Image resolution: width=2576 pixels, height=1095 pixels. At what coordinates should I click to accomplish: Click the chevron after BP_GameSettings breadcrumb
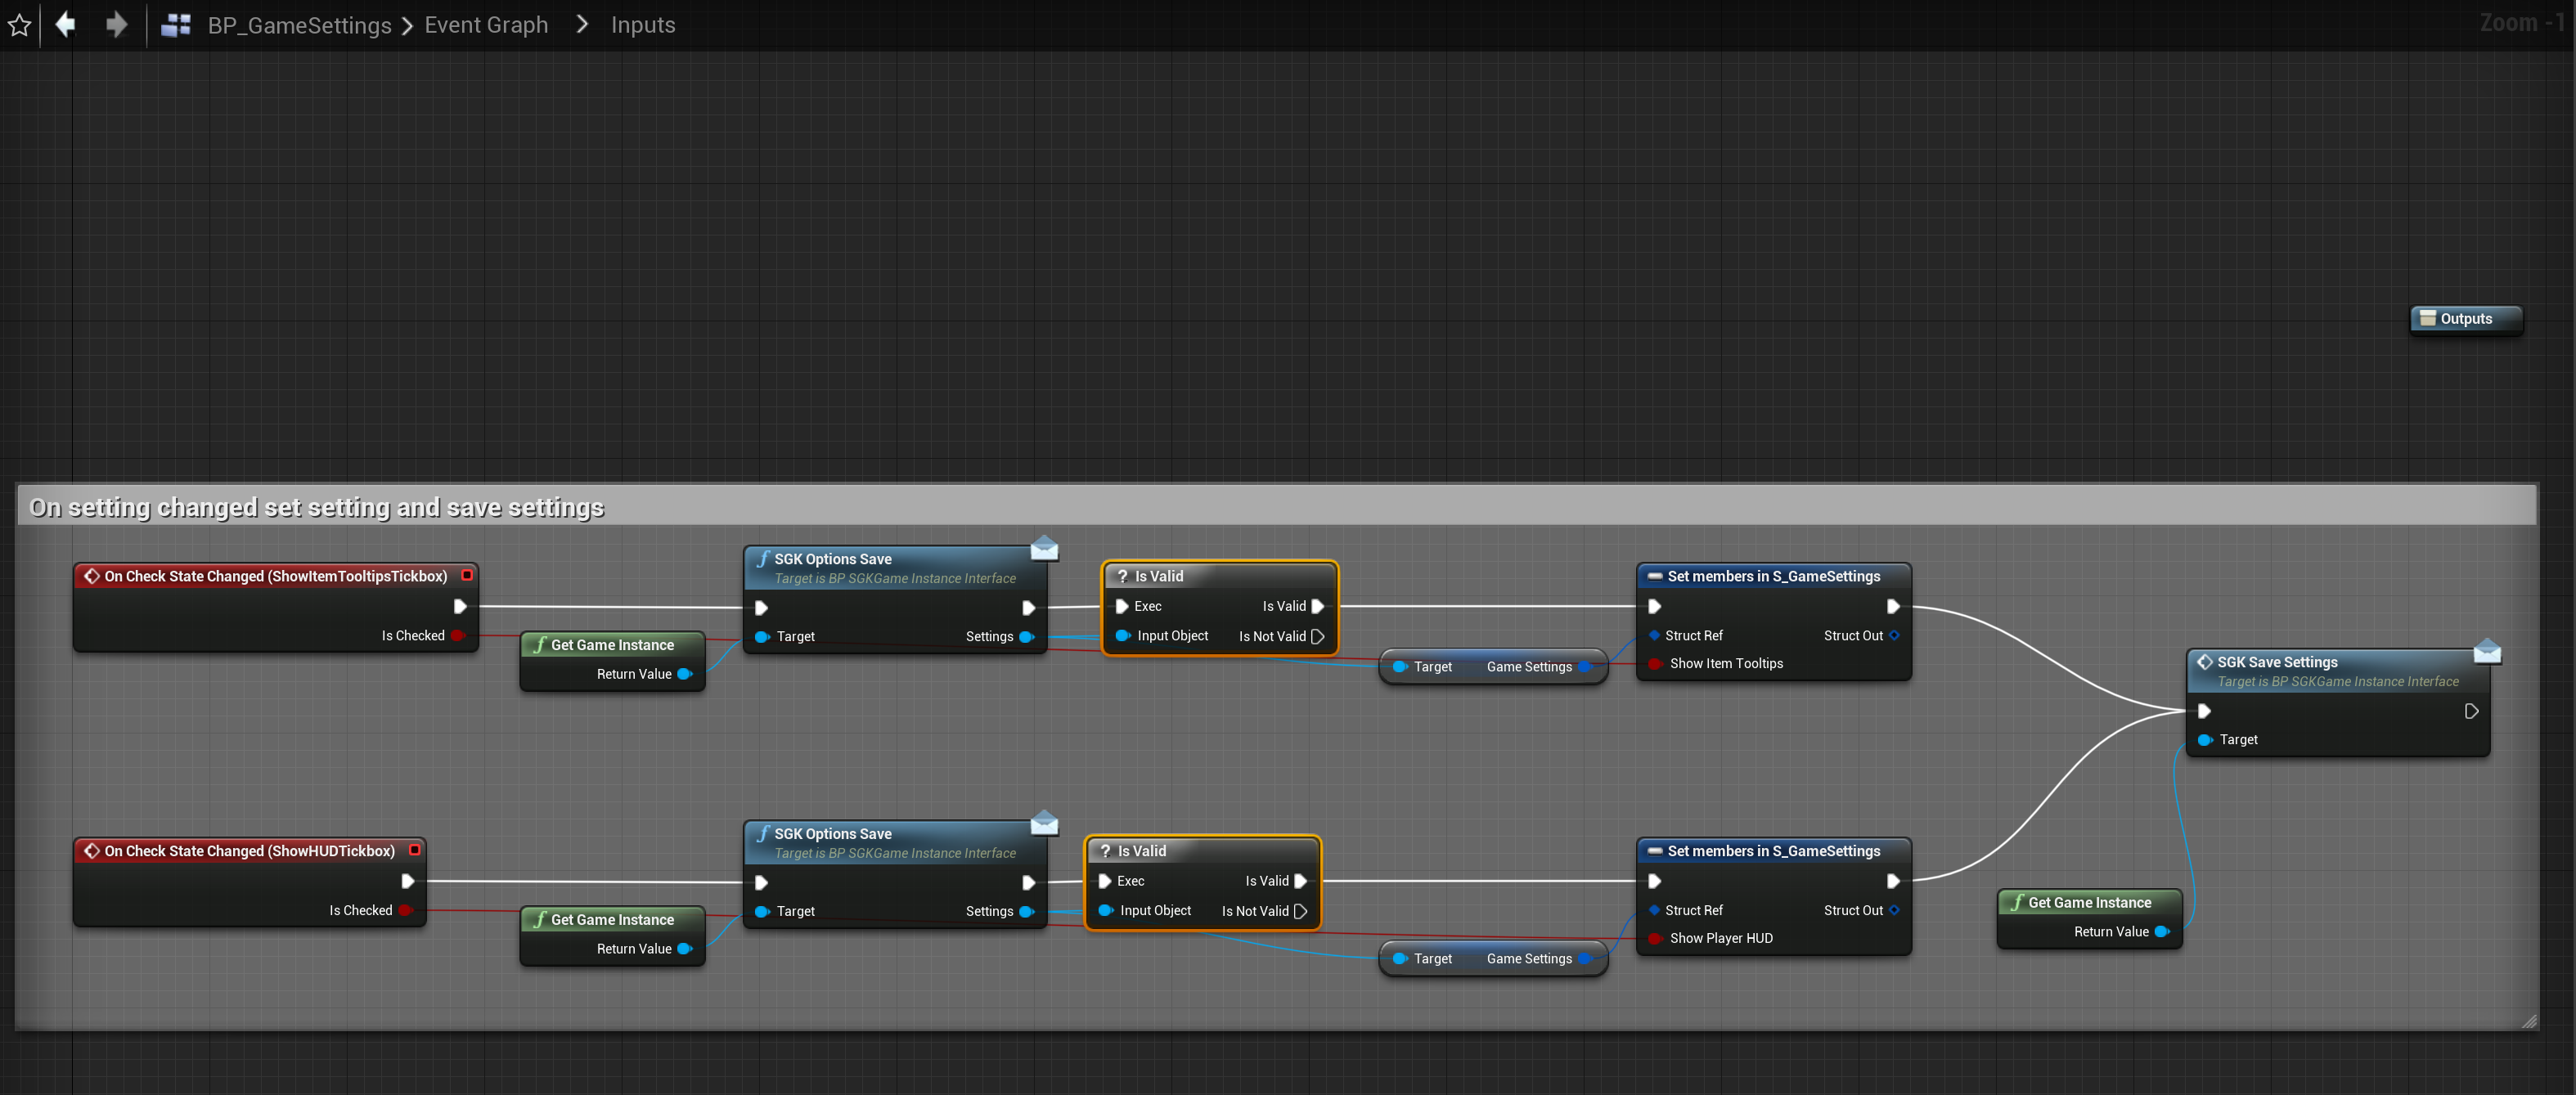click(407, 26)
